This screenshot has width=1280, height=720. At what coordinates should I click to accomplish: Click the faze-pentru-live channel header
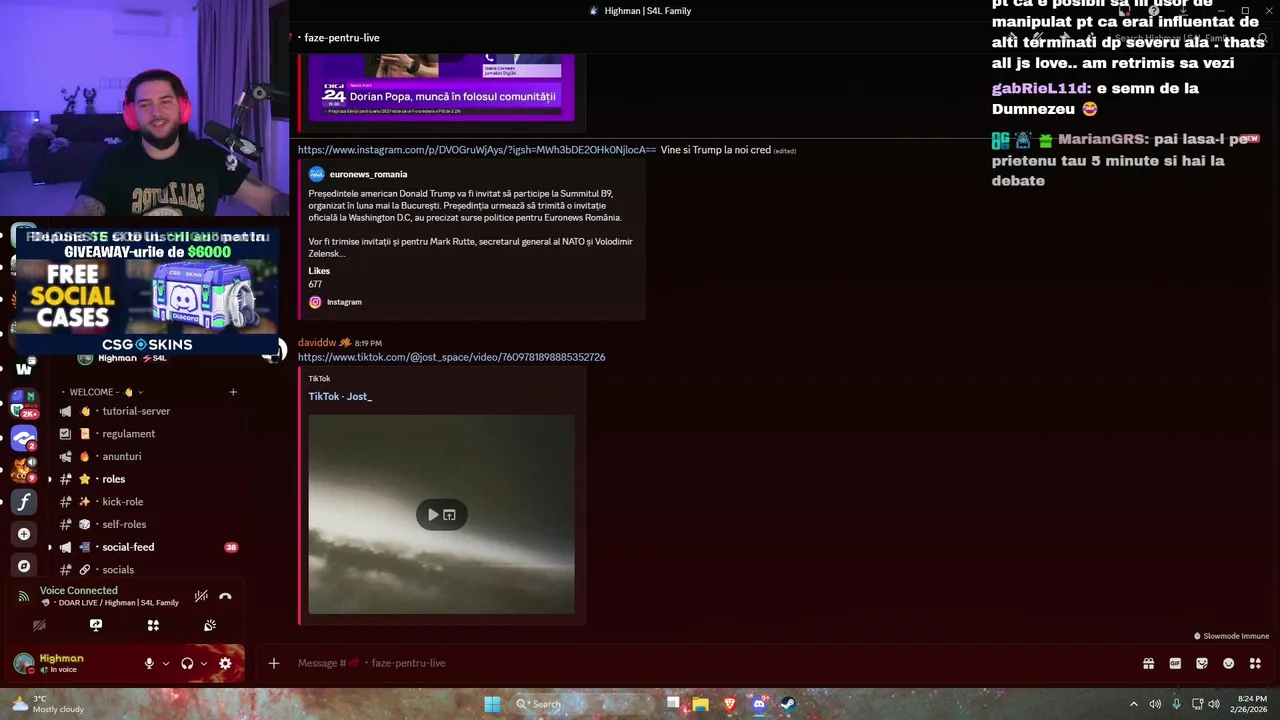341,38
